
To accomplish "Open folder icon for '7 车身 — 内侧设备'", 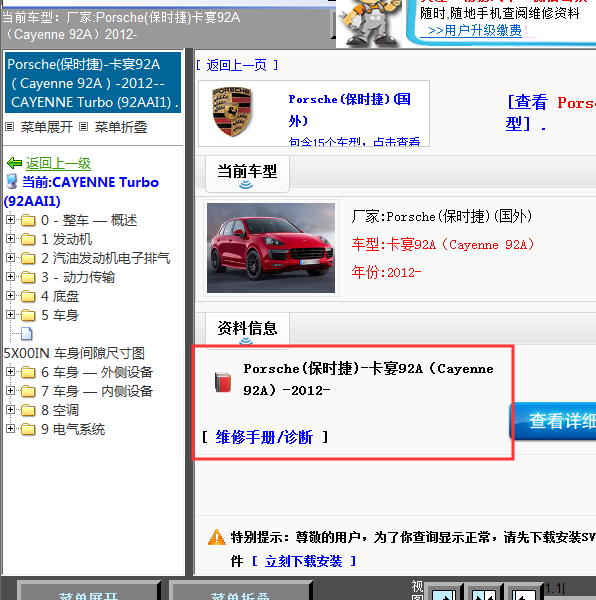I will 28,391.
